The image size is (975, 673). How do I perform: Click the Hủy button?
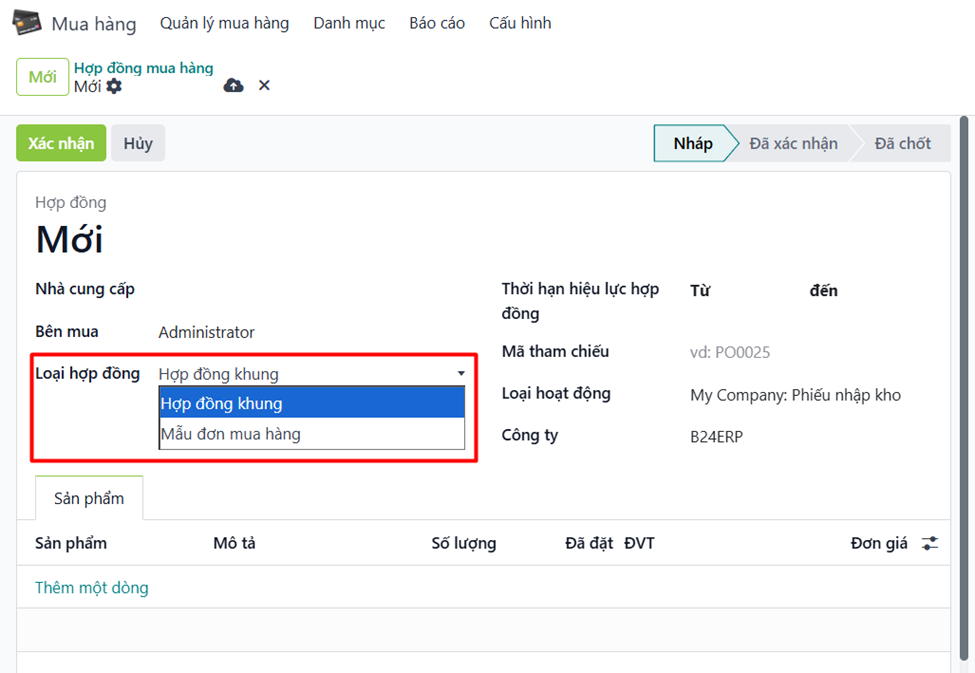(138, 143)
